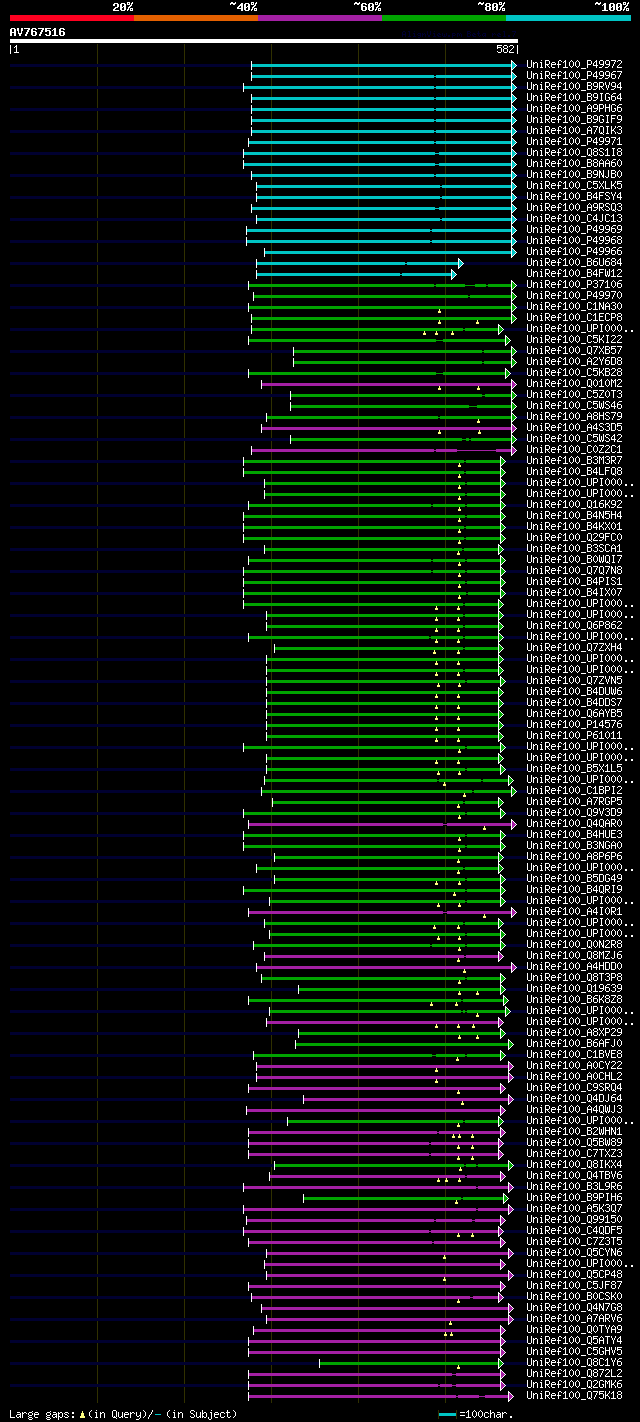640x1422 pixels.
Task: Click UniRef100_Q99150 label
Action: click(x=574, y=1219)
